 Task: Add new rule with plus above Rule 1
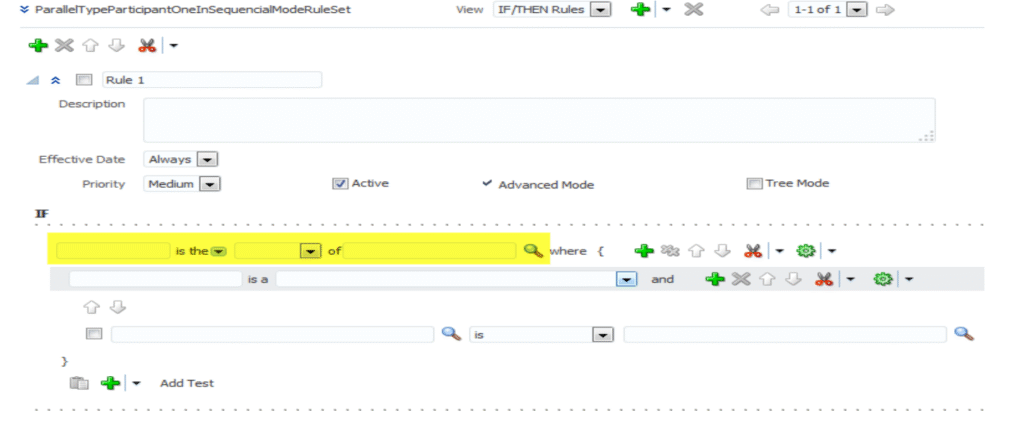[39, 46]
